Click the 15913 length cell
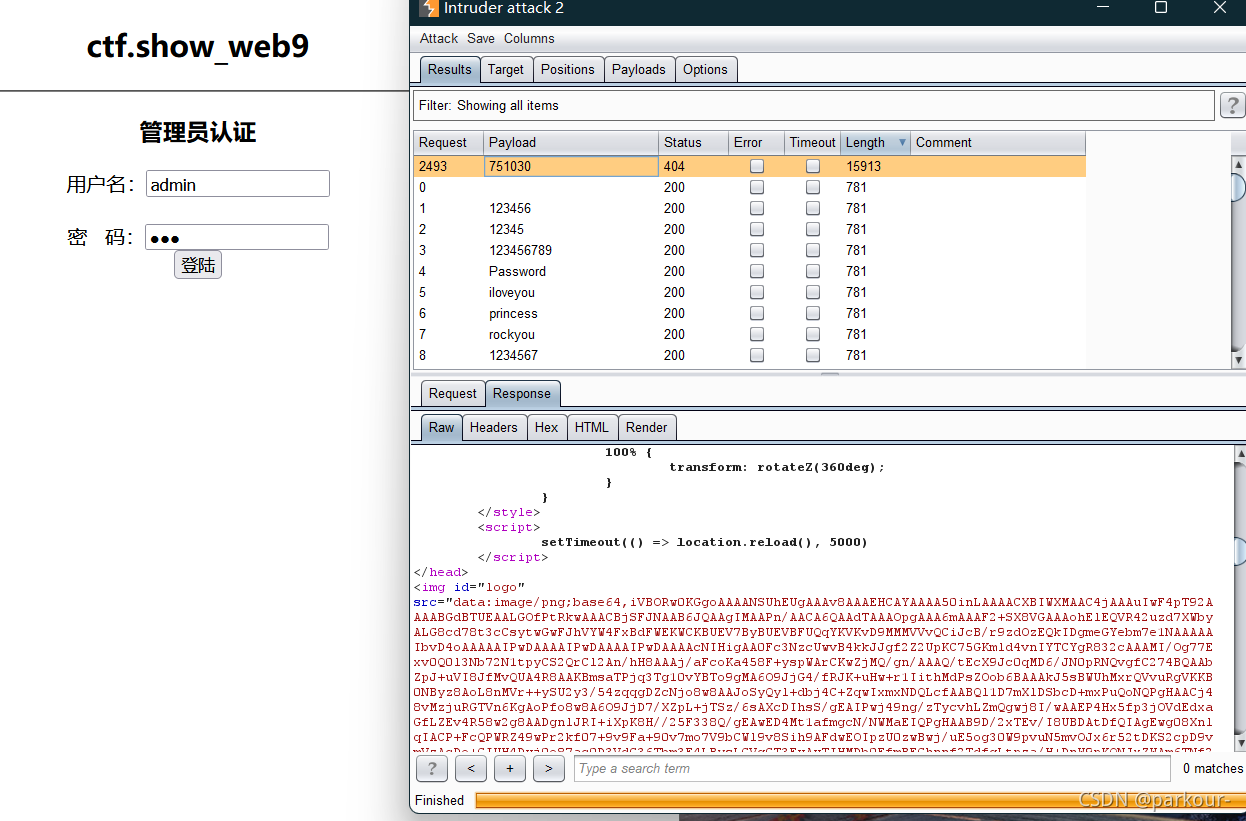 tap(876, 166)
